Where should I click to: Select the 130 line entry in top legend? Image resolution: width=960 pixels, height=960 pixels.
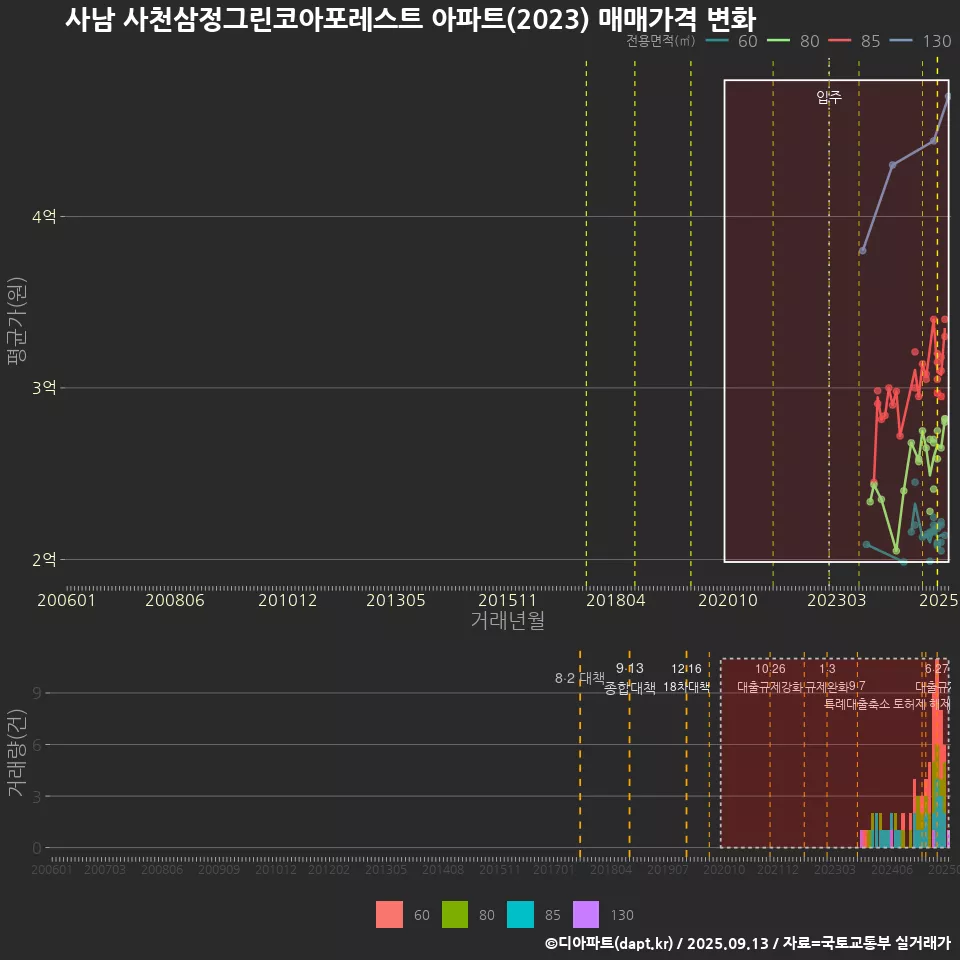tap(920, 41)
